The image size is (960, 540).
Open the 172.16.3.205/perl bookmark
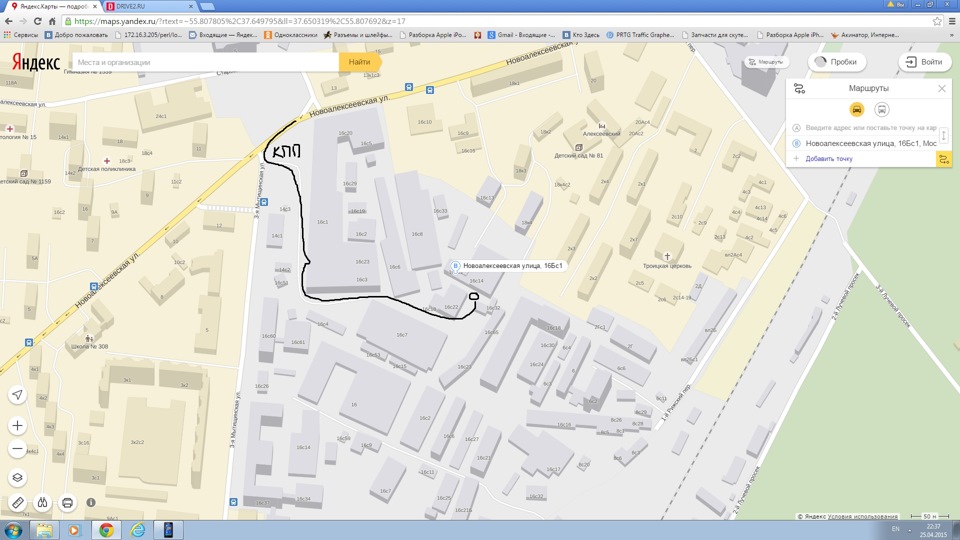click(x=149, y=35)
